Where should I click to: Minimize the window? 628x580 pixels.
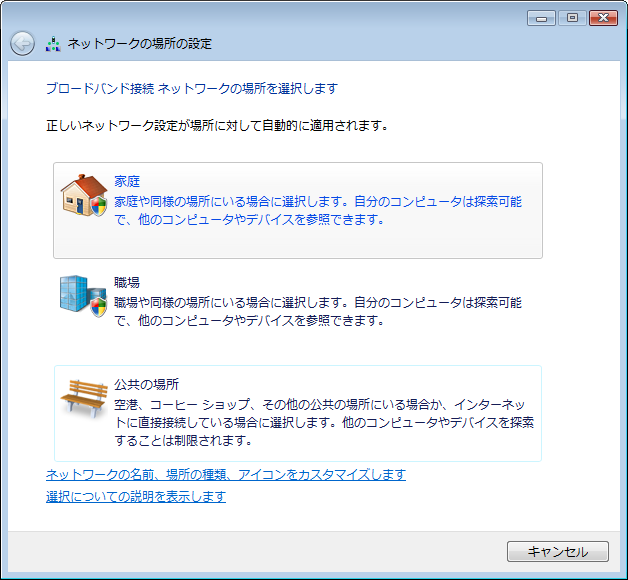pos(541,18)
